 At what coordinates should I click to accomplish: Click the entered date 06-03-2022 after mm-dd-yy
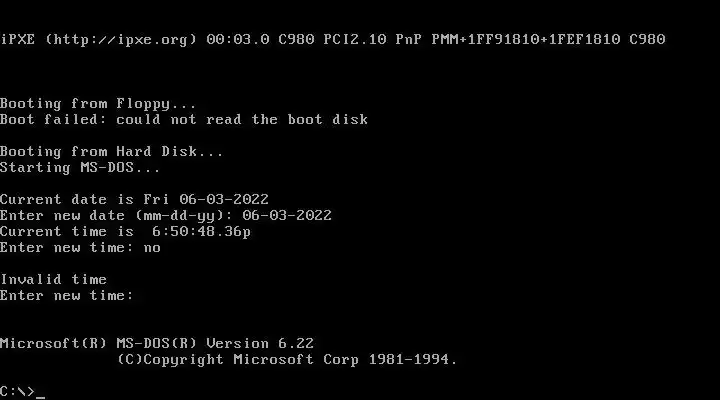coord(287,215)
